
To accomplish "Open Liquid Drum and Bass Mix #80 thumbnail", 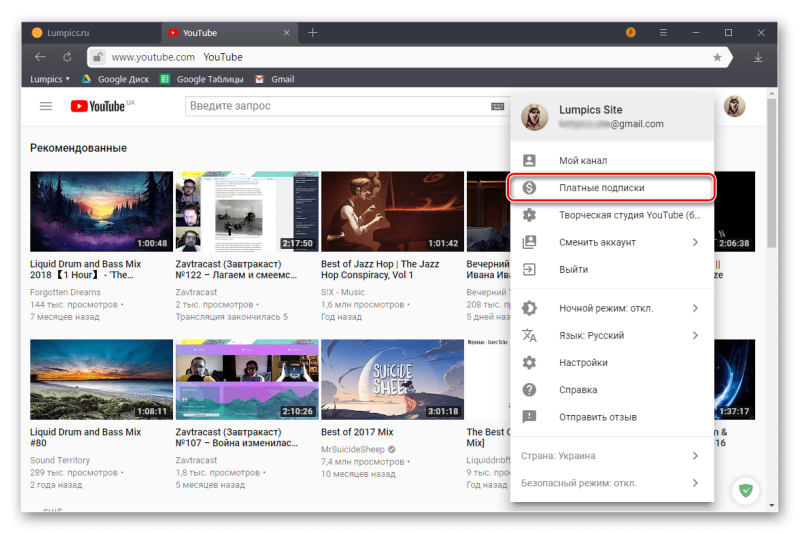I will click(x=102, y=379).
